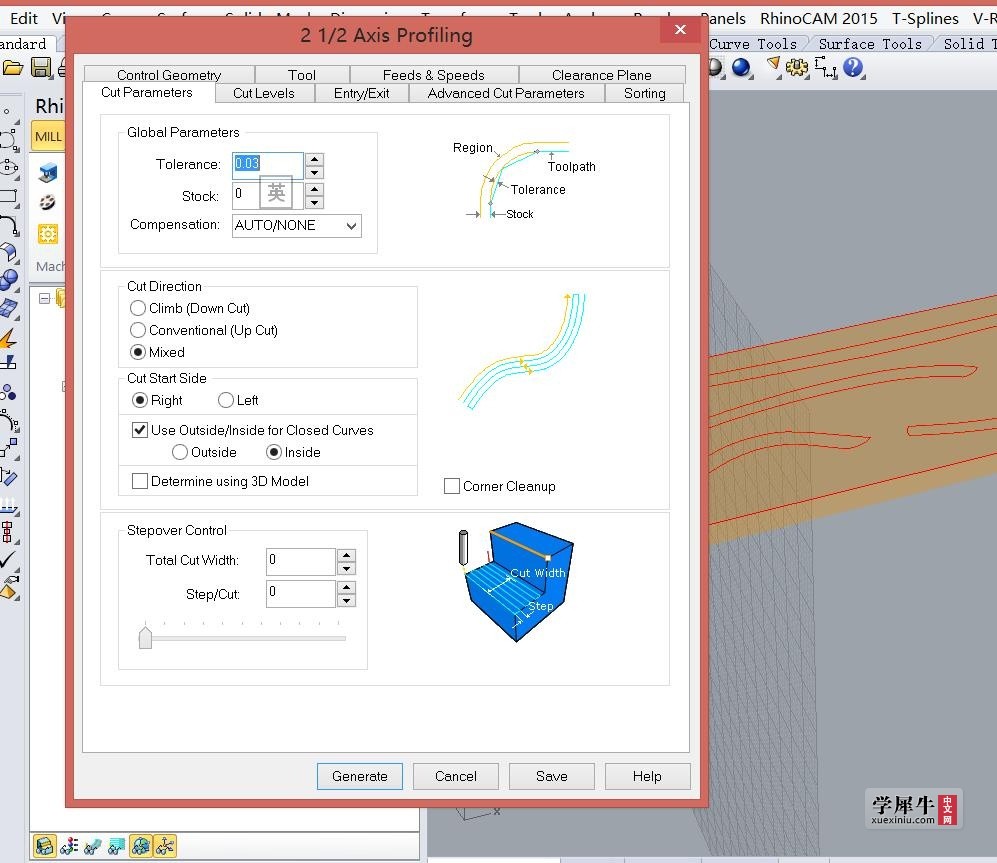Screen dimensions: 997x863
Task: Toggle toolpath visibility icon in bottom bar
Action: [116, 846]
